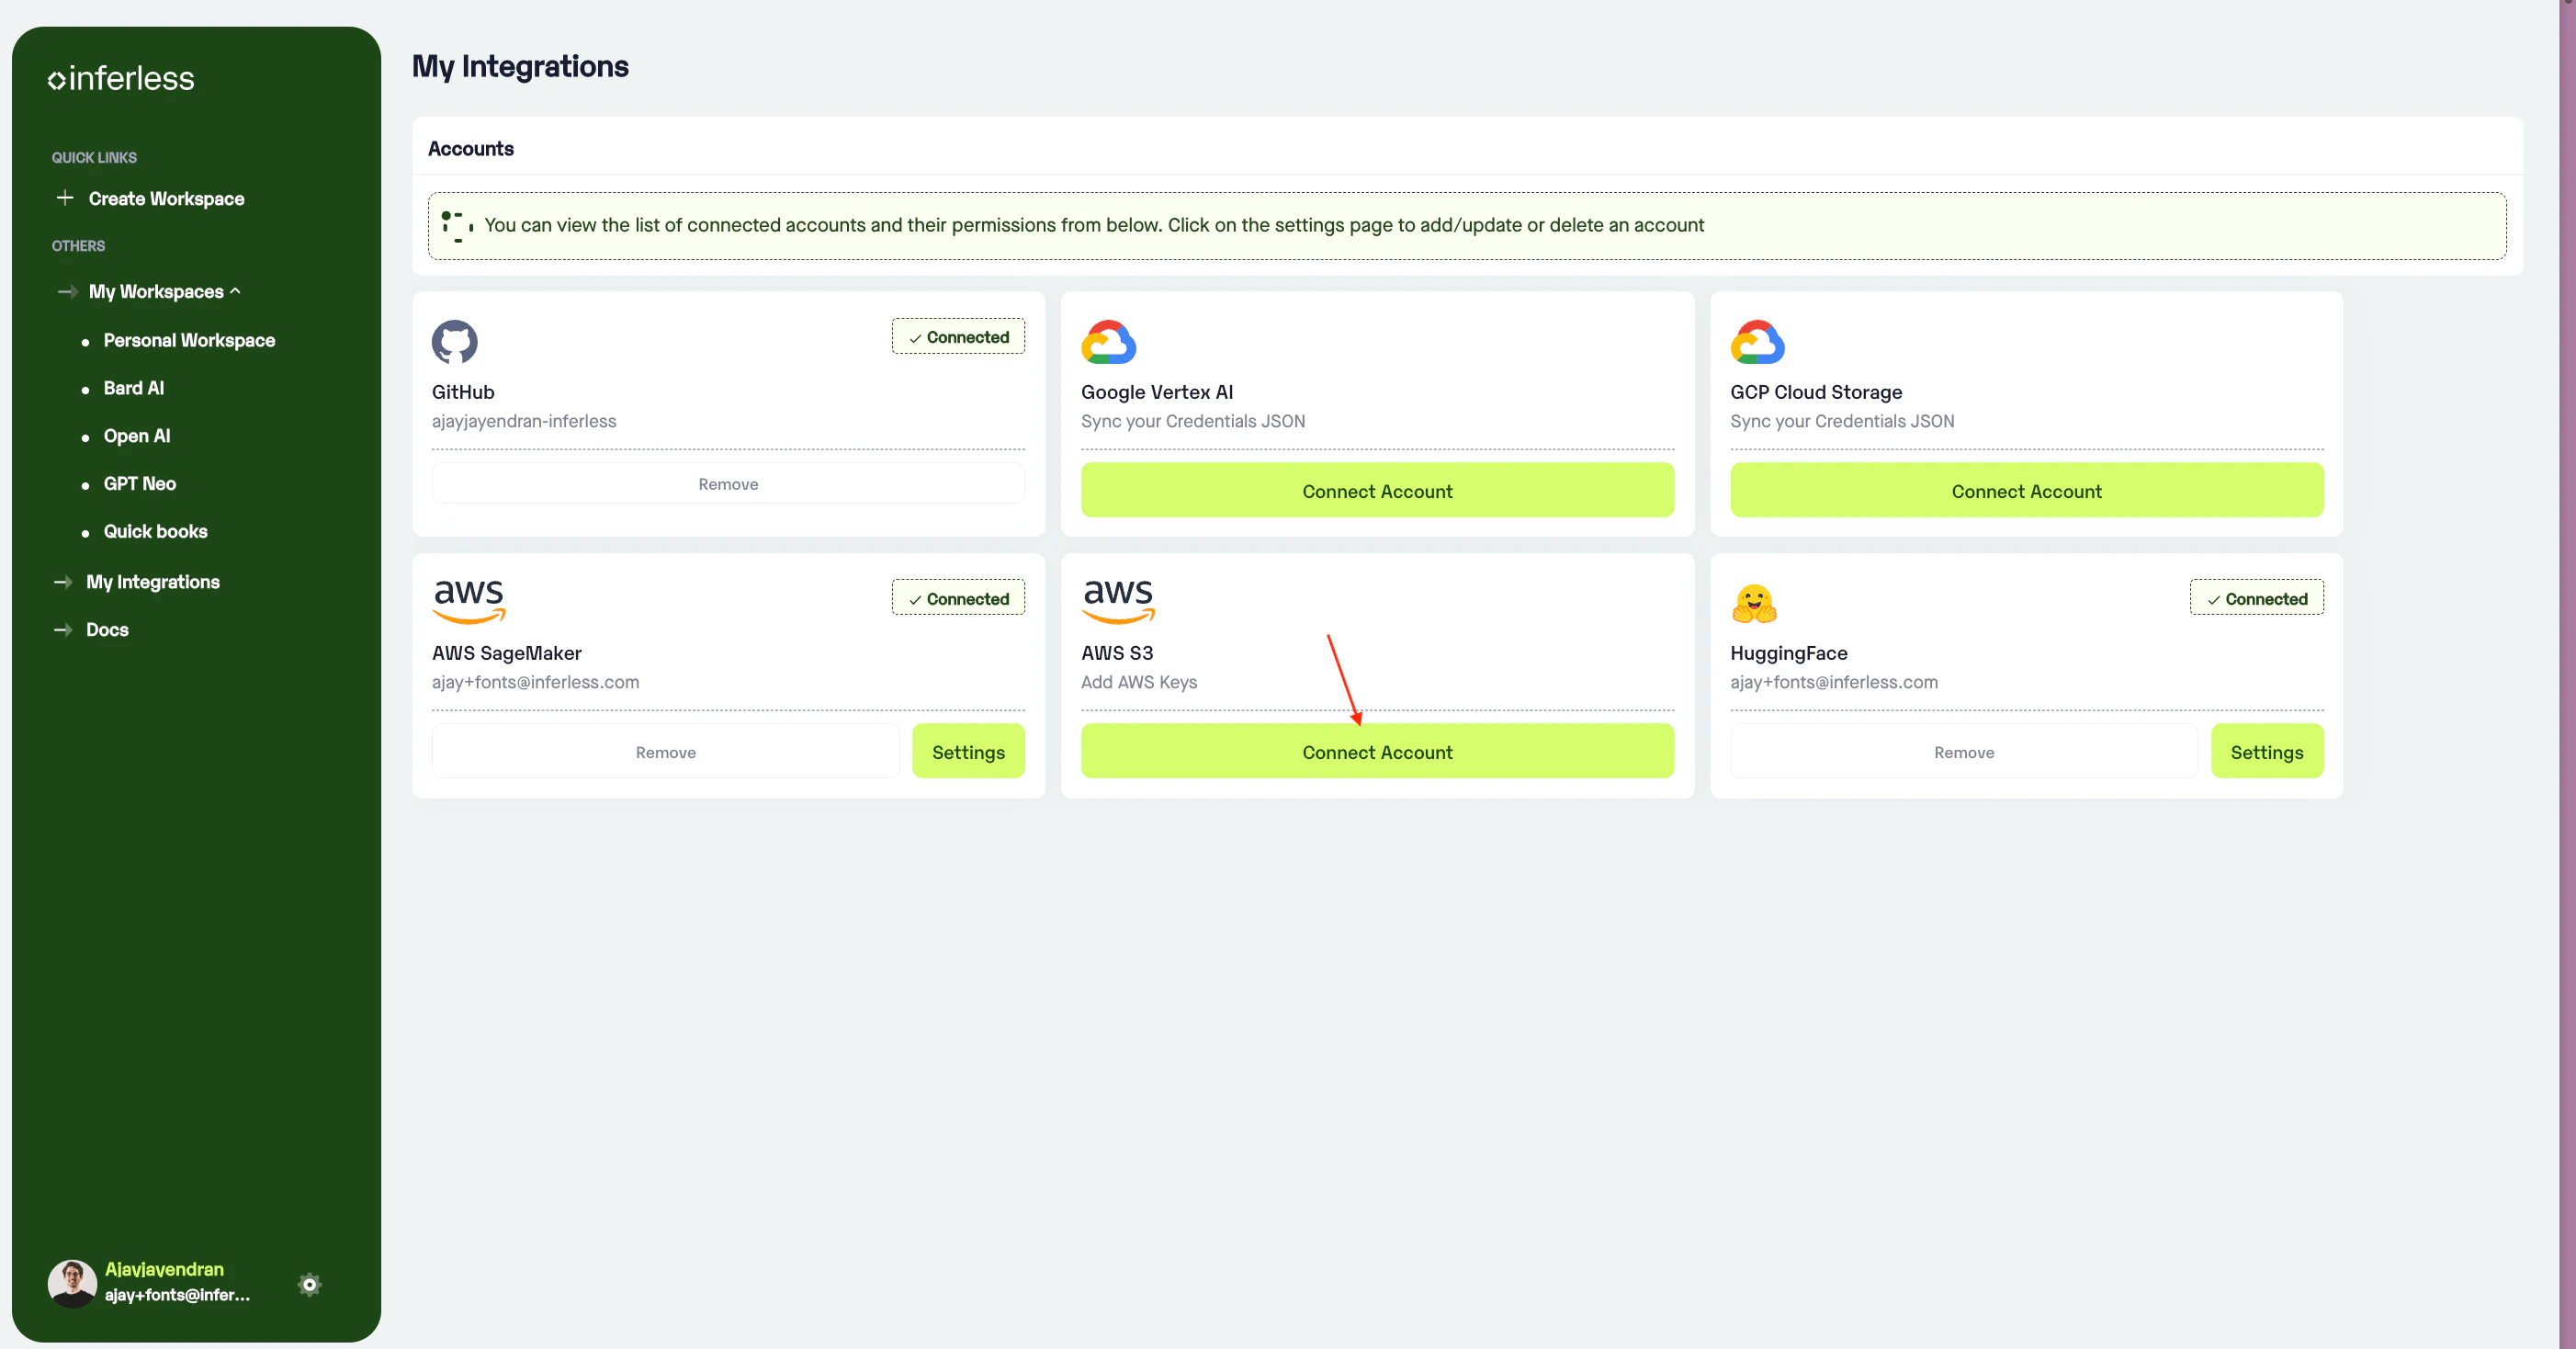Open settings via sidebar gear icon

pyautogui.click(x=309, y=1284)
